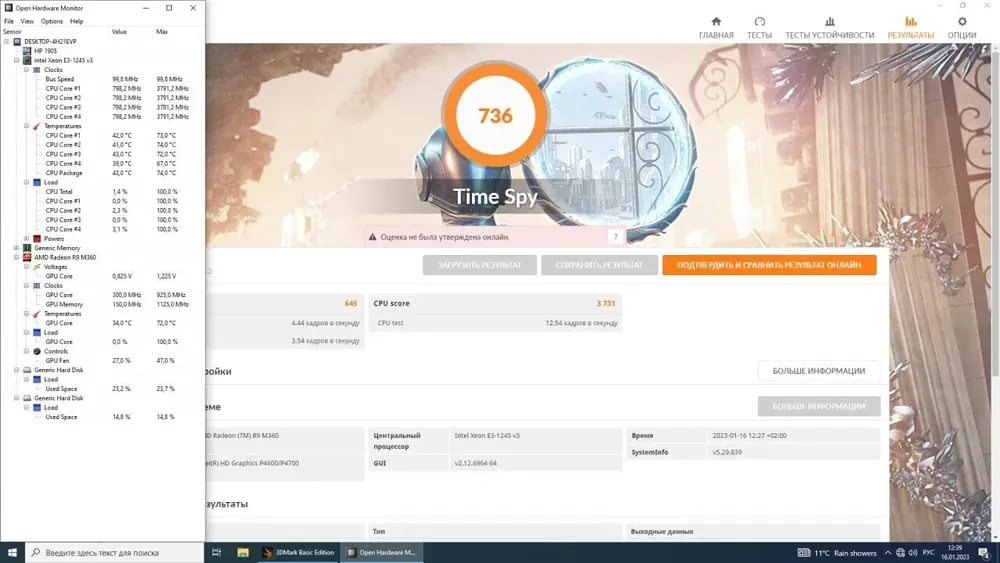This screenshot has height=563, width=1000.
Task: Switch to 3DMark Basic Edition taskbar button
Action: pyautogui.click(x=298, y=552)
